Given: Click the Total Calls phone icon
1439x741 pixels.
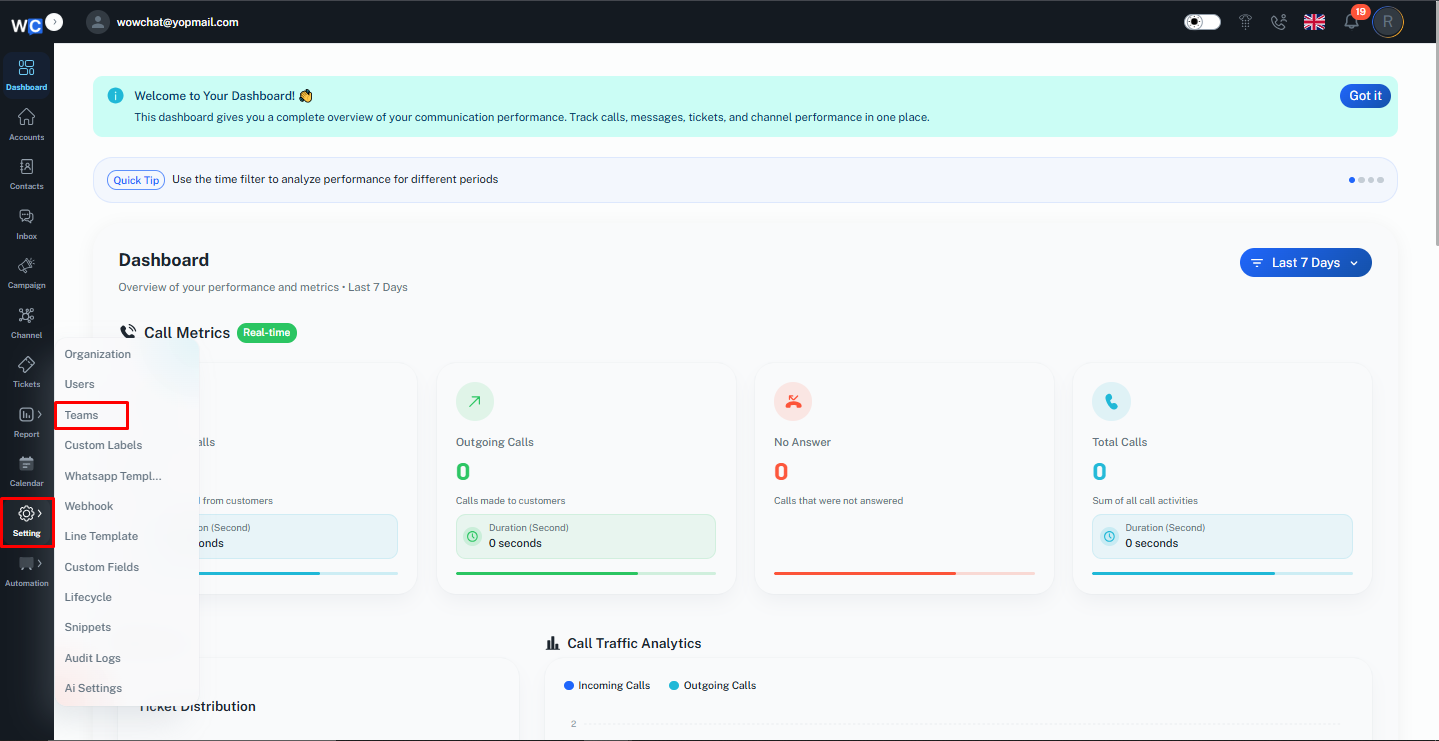Looking at the screenshot, I should (x=1111, y=401).
